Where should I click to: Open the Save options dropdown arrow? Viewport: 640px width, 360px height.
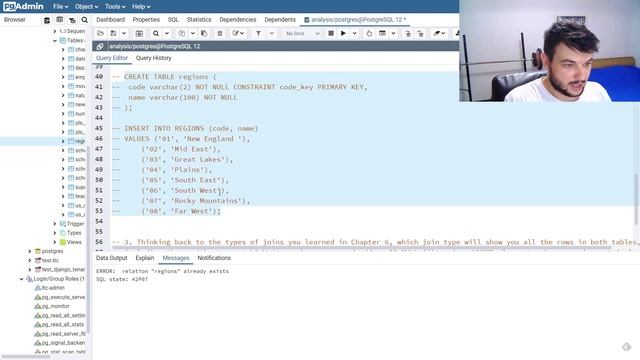124,33
